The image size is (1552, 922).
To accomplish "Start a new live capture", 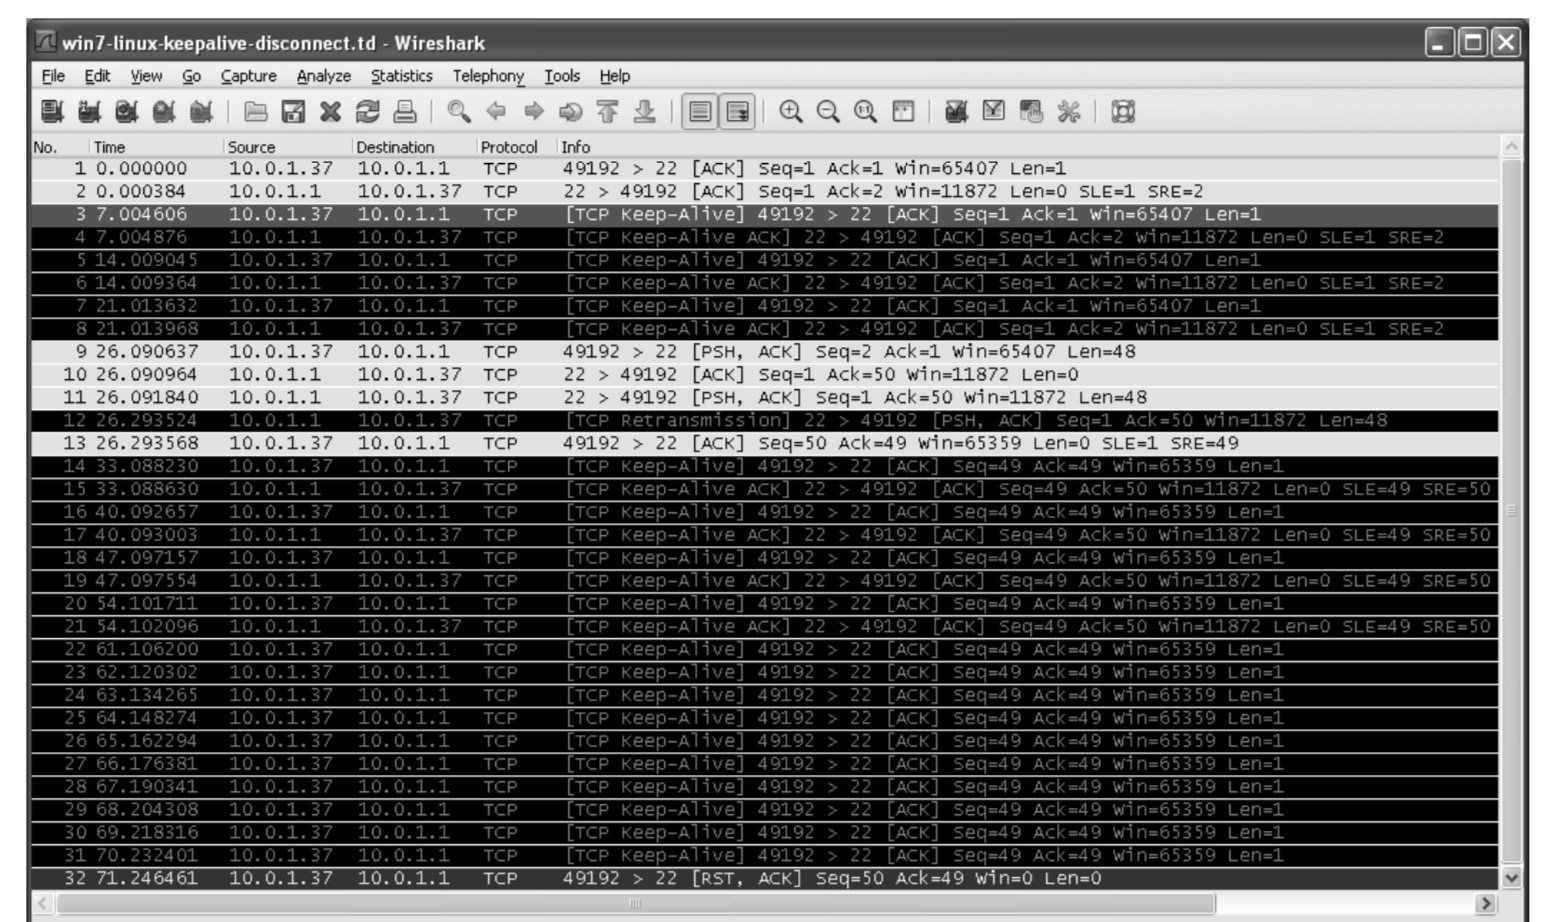I will point(126,112).
